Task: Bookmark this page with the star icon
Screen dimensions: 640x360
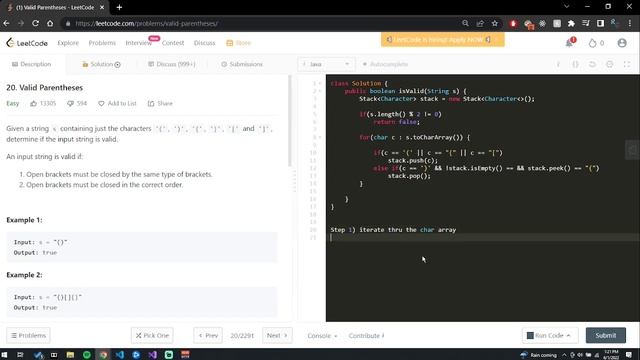Action: pyautogui.click(x=495, y=24)
